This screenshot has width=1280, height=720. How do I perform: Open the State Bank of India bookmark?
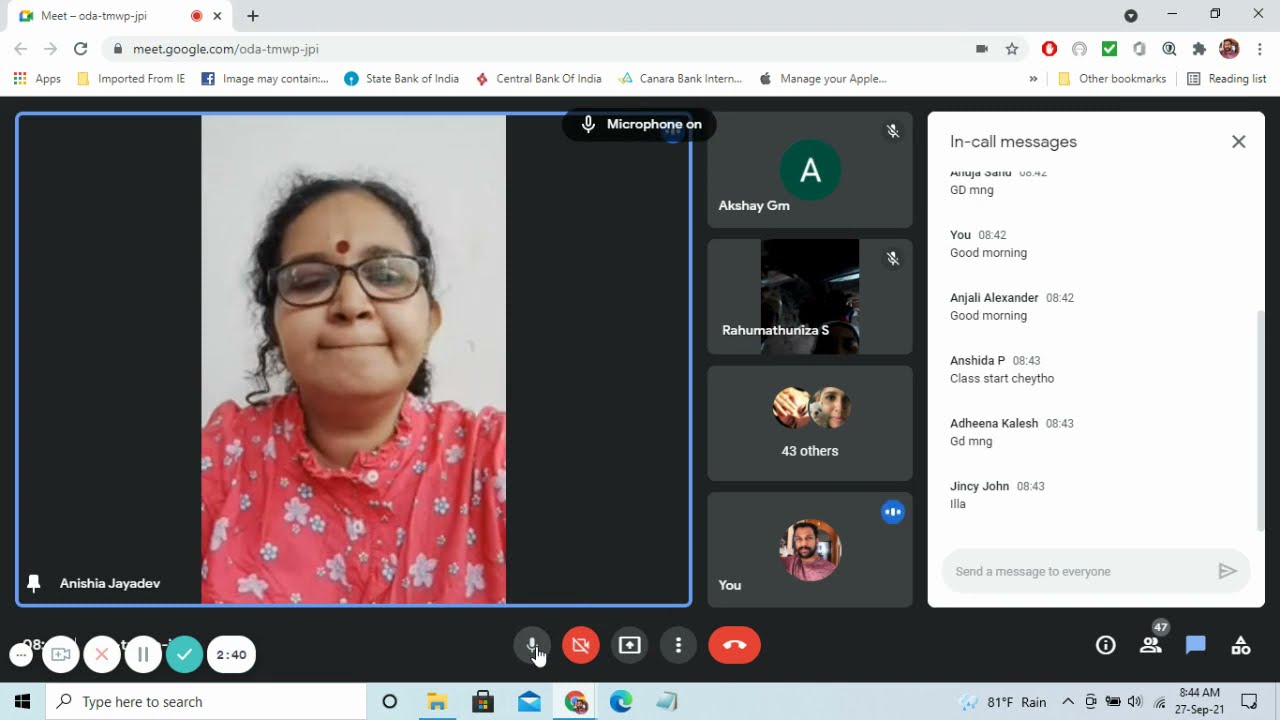coord(401,78)
